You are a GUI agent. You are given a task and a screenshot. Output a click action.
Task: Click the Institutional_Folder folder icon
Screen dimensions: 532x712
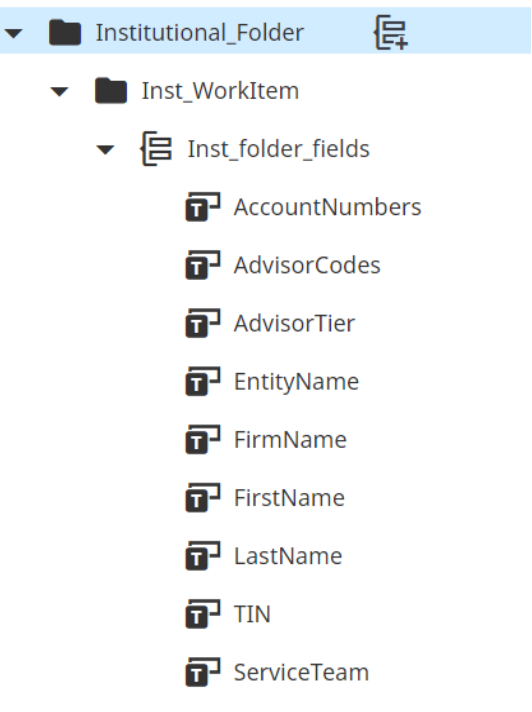click(x=65, y=32)
